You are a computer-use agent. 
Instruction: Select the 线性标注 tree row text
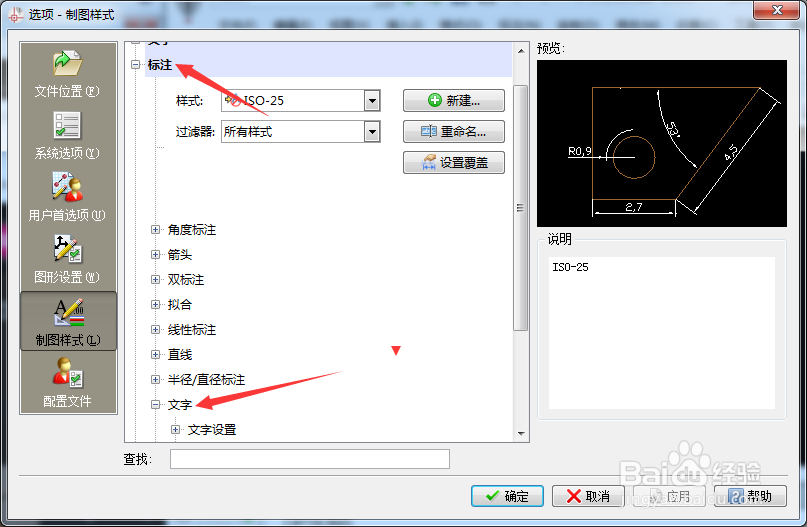192,329
